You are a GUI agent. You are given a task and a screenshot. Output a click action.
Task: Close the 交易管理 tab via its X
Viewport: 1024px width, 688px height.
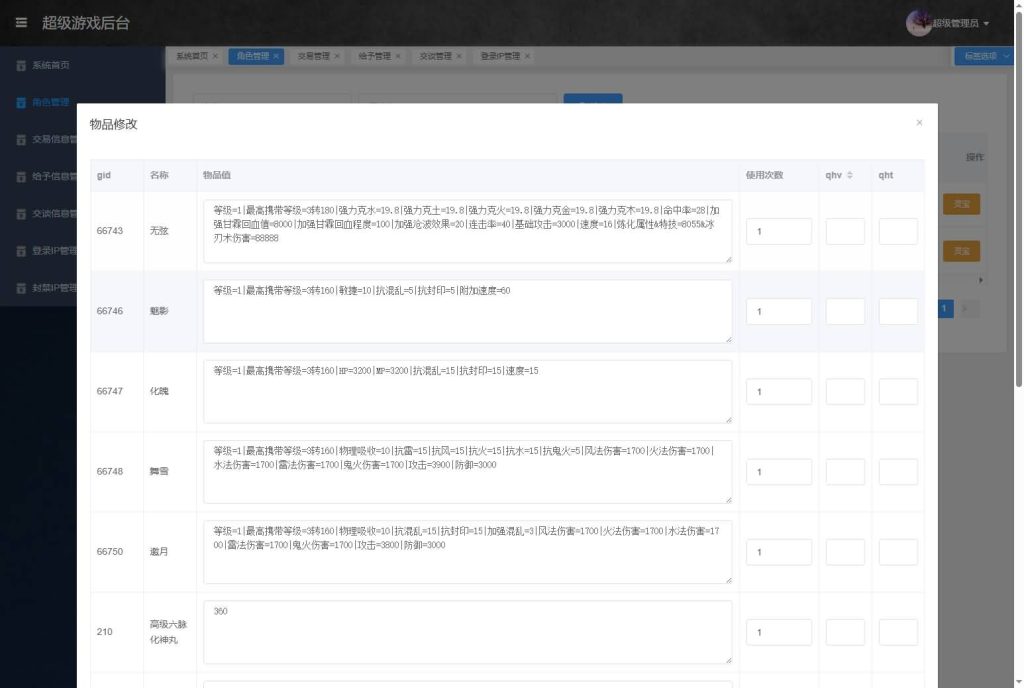(337, 57)
